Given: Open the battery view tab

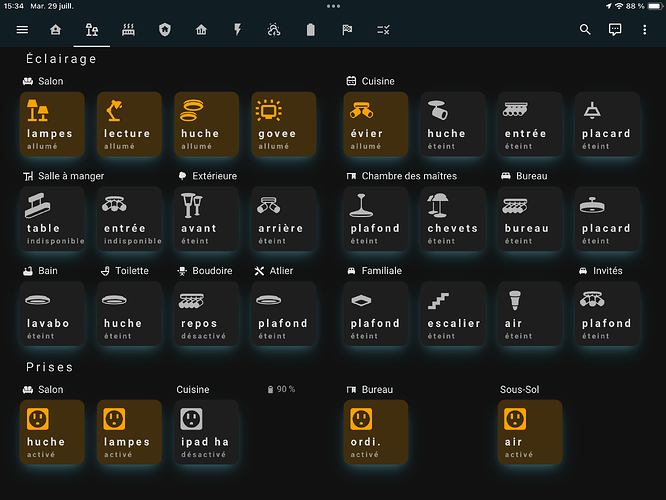Looking at the screenshot, I should click(310, 30).
